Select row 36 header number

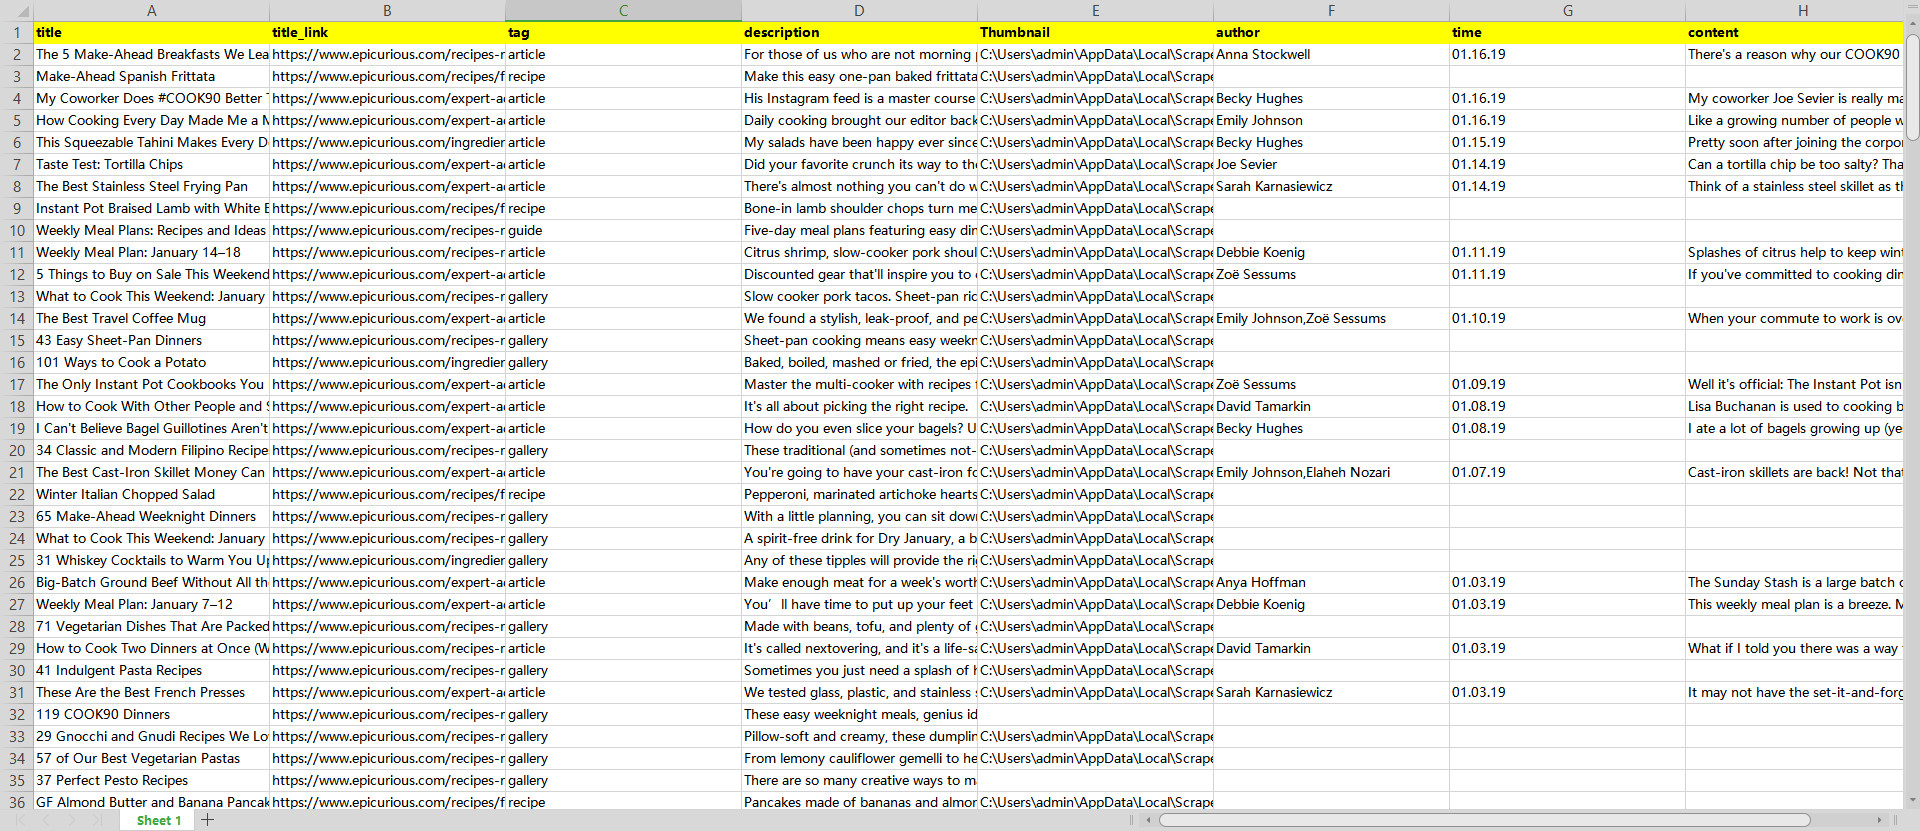(x=16, y=802)
